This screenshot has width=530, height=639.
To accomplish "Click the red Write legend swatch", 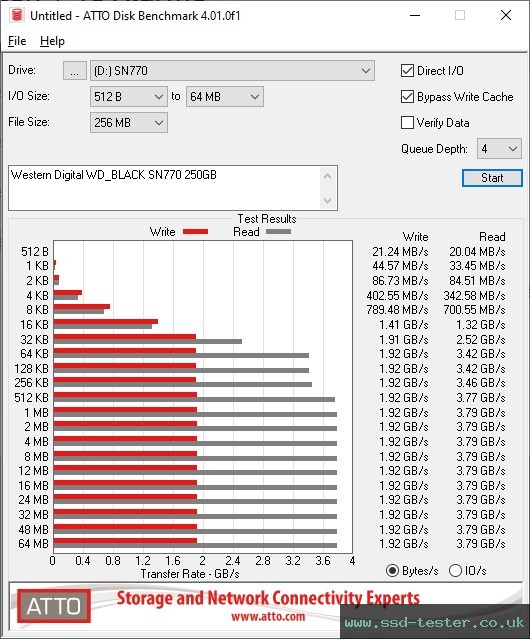I will click(x=196, y=232).
